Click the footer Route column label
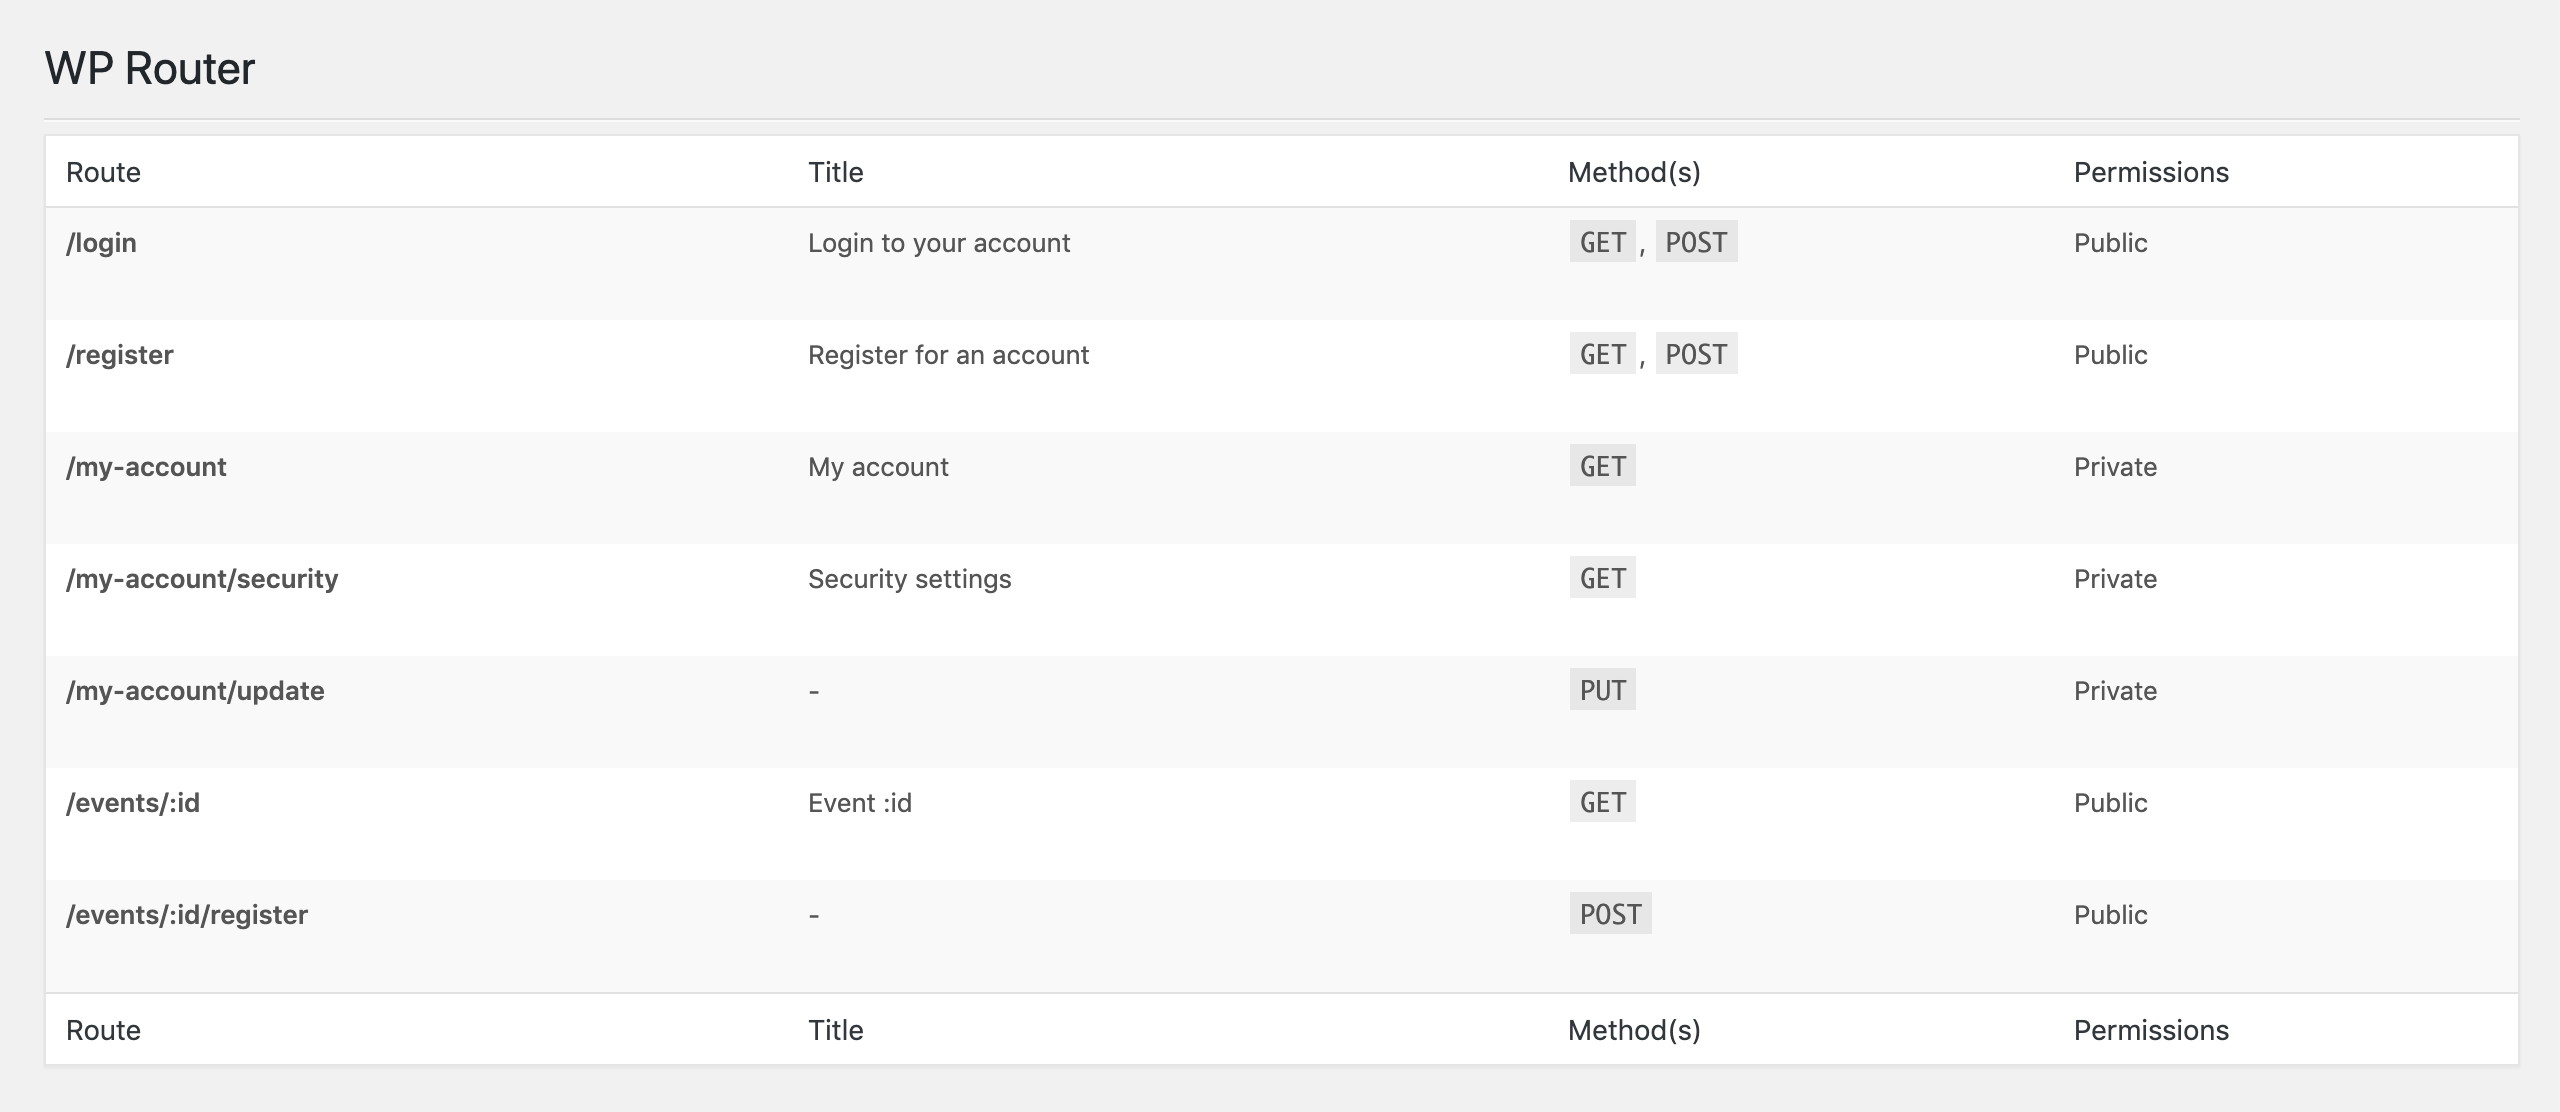This screenshot has width=2560, height=1112. pos(103,1030)
